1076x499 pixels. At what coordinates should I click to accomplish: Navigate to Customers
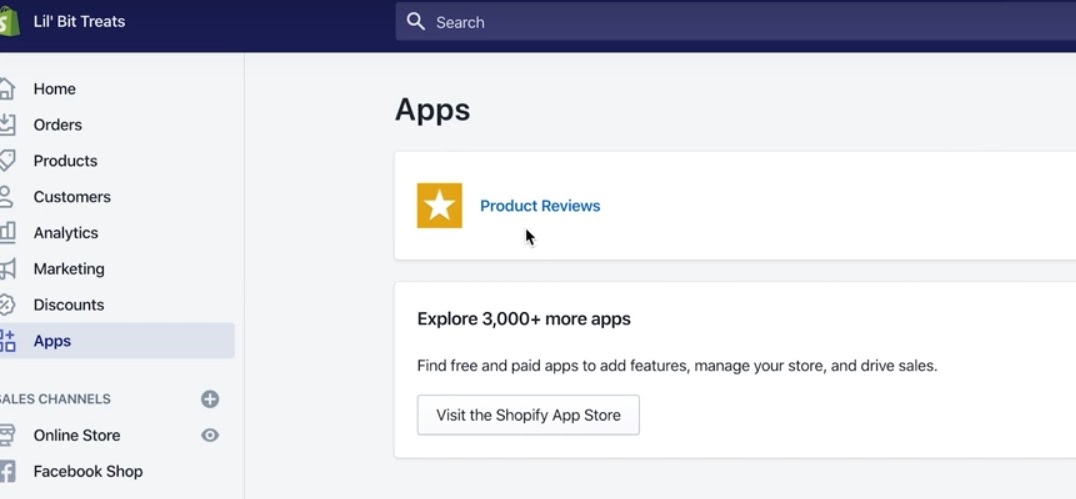click(72, 197)
